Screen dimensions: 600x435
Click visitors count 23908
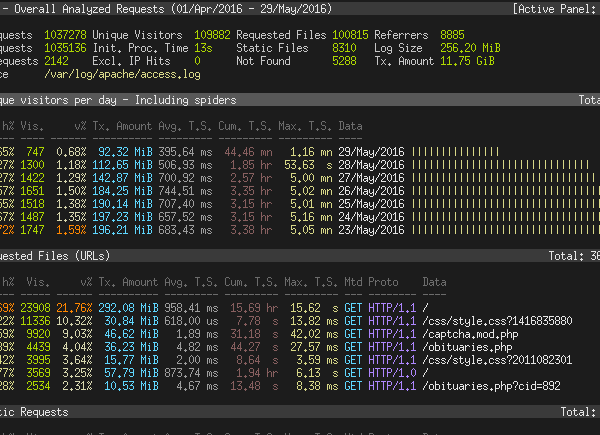coord(35,308)
